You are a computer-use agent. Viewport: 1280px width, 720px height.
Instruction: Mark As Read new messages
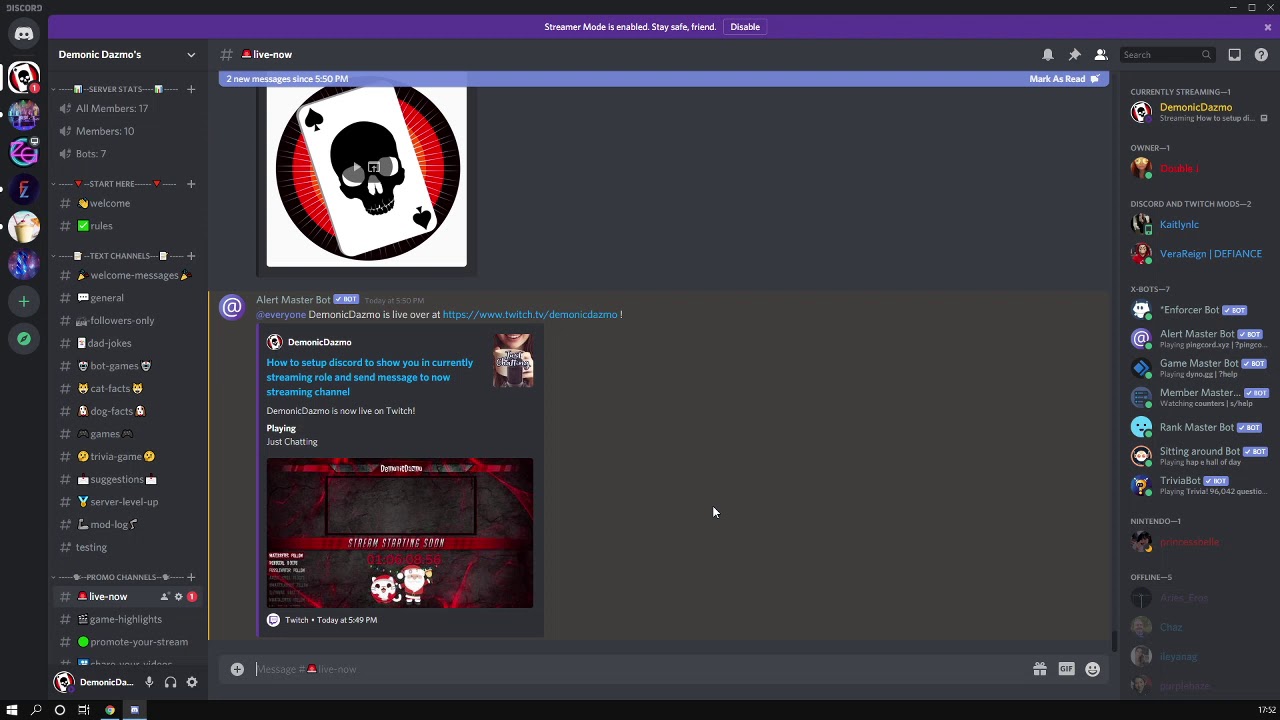(1064, 79)
